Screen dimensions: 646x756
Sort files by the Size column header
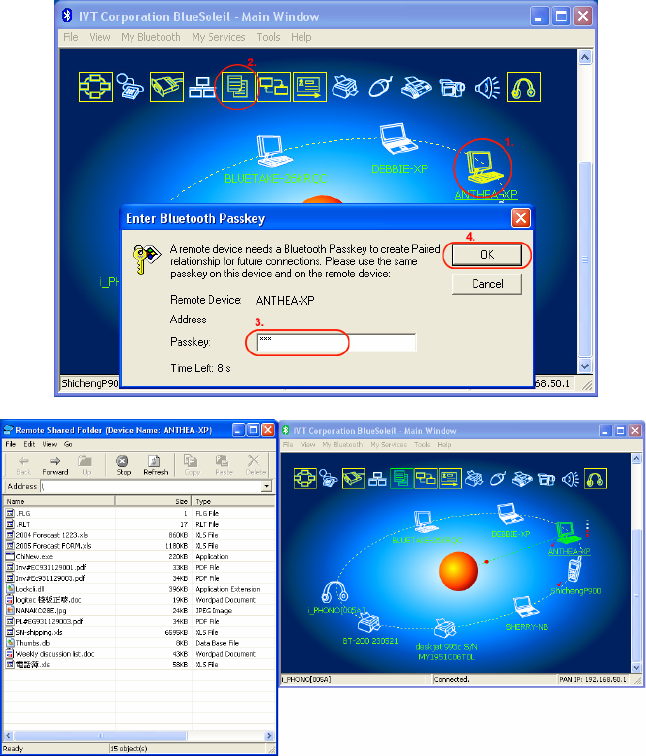point(153,501)
